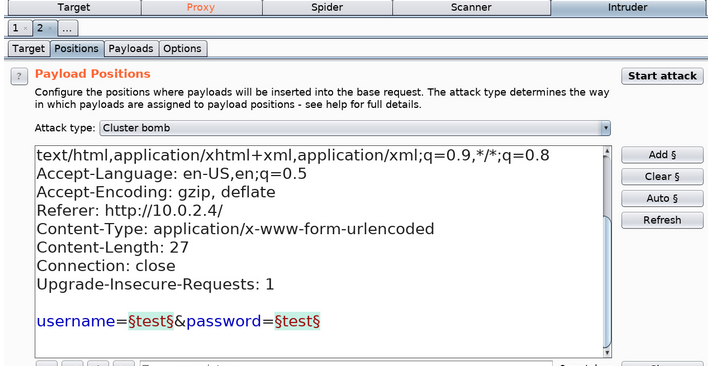
Task: Close Intruder attack tab 2
Action: coord(50,28)
